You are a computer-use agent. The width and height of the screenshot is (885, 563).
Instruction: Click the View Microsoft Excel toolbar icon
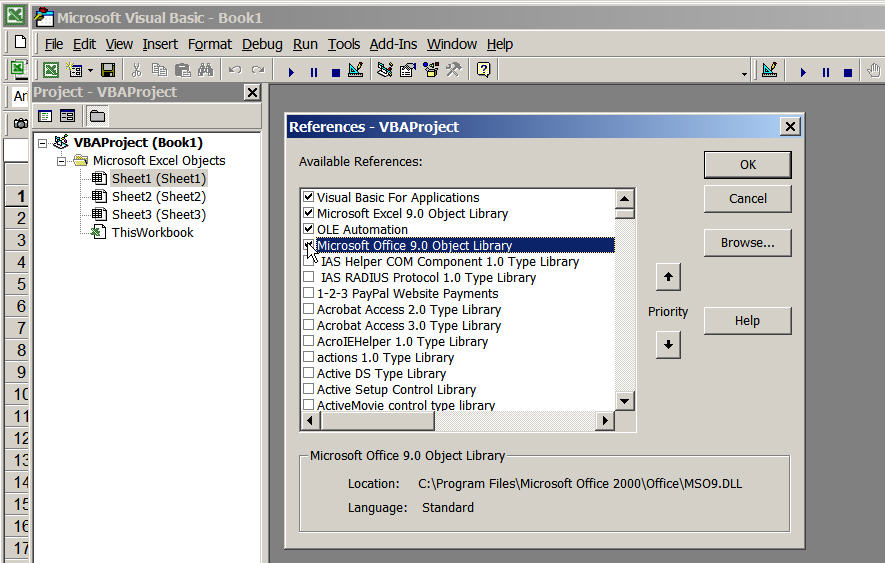click(50, 70)
